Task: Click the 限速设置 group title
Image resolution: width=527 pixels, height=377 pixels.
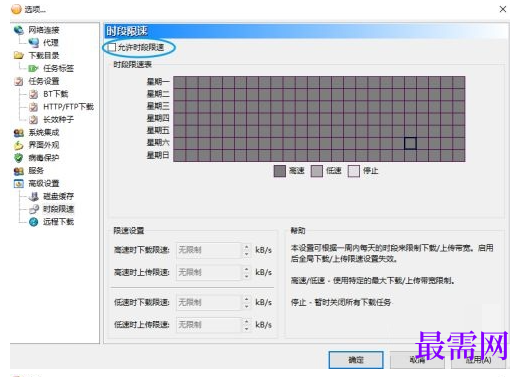Action: [129, 231]
